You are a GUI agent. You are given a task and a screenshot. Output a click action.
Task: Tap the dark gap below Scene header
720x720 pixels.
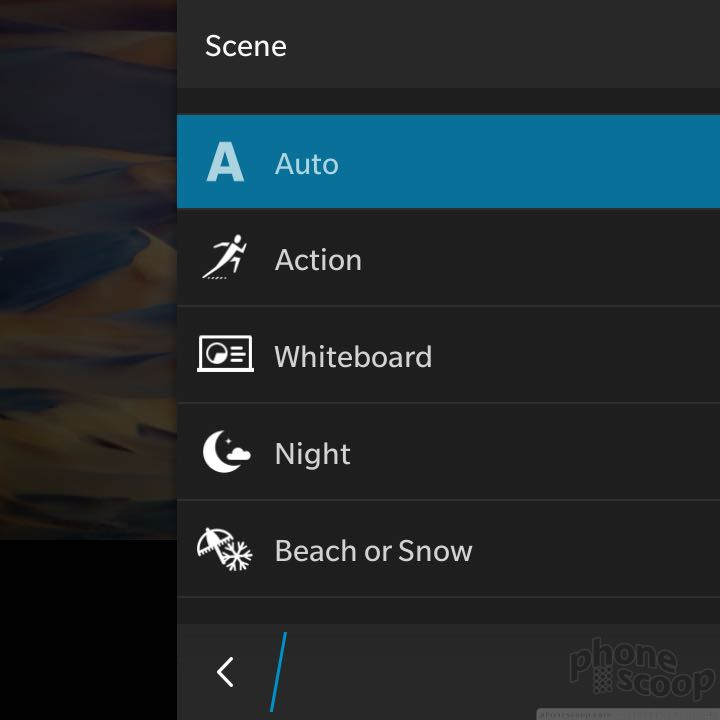[x=448, y=101]
